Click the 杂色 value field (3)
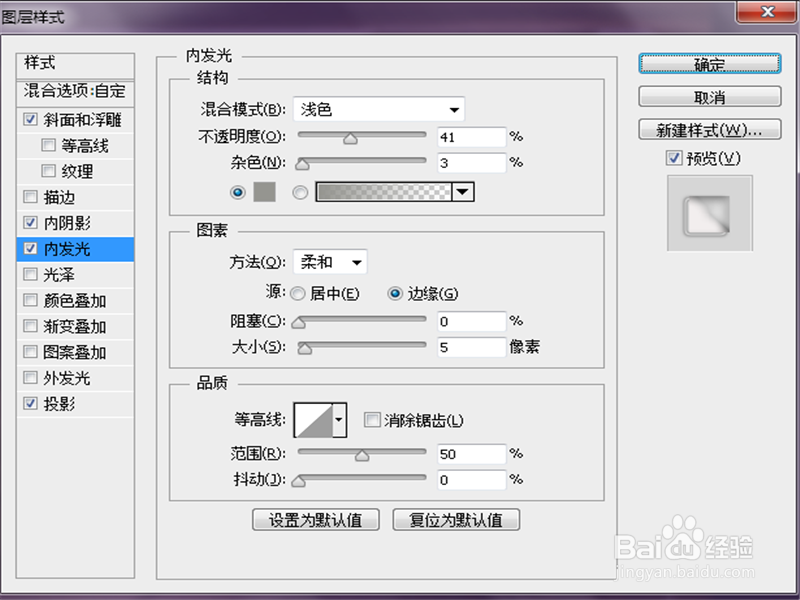Viewport: 800px width, 600px height. click(472, 163)
